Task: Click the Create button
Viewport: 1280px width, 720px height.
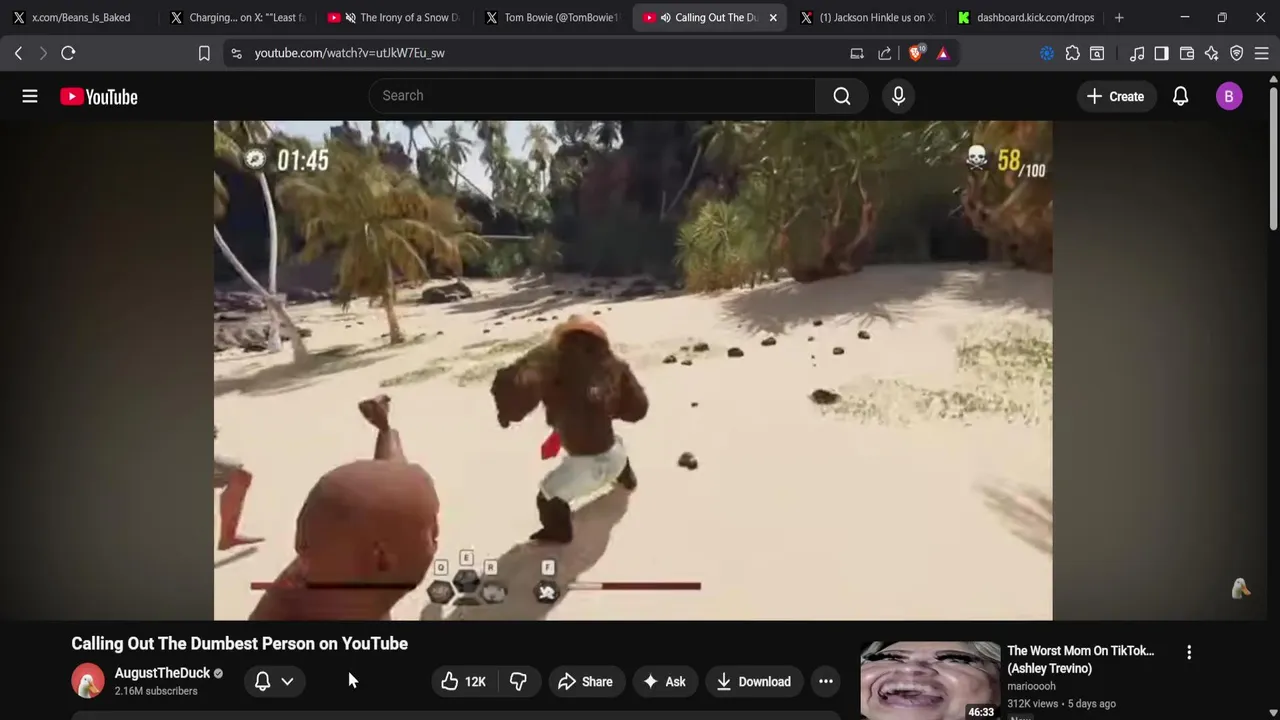Action: [x=1115, y=96]
